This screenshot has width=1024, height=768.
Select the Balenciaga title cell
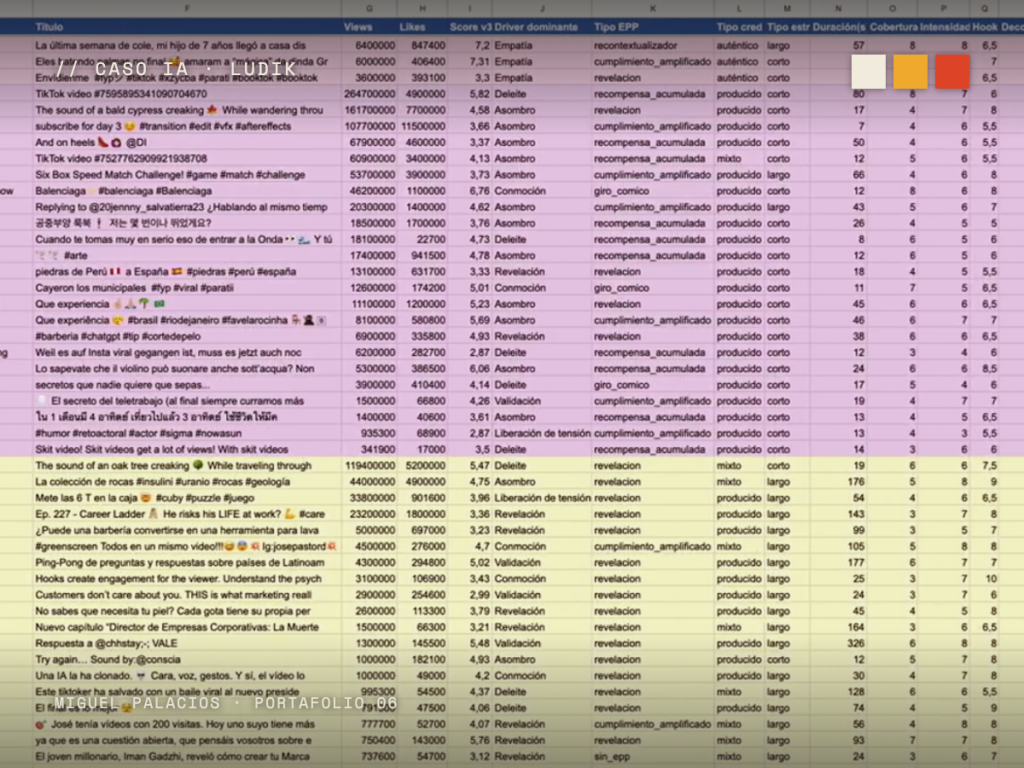coord(123,191)
